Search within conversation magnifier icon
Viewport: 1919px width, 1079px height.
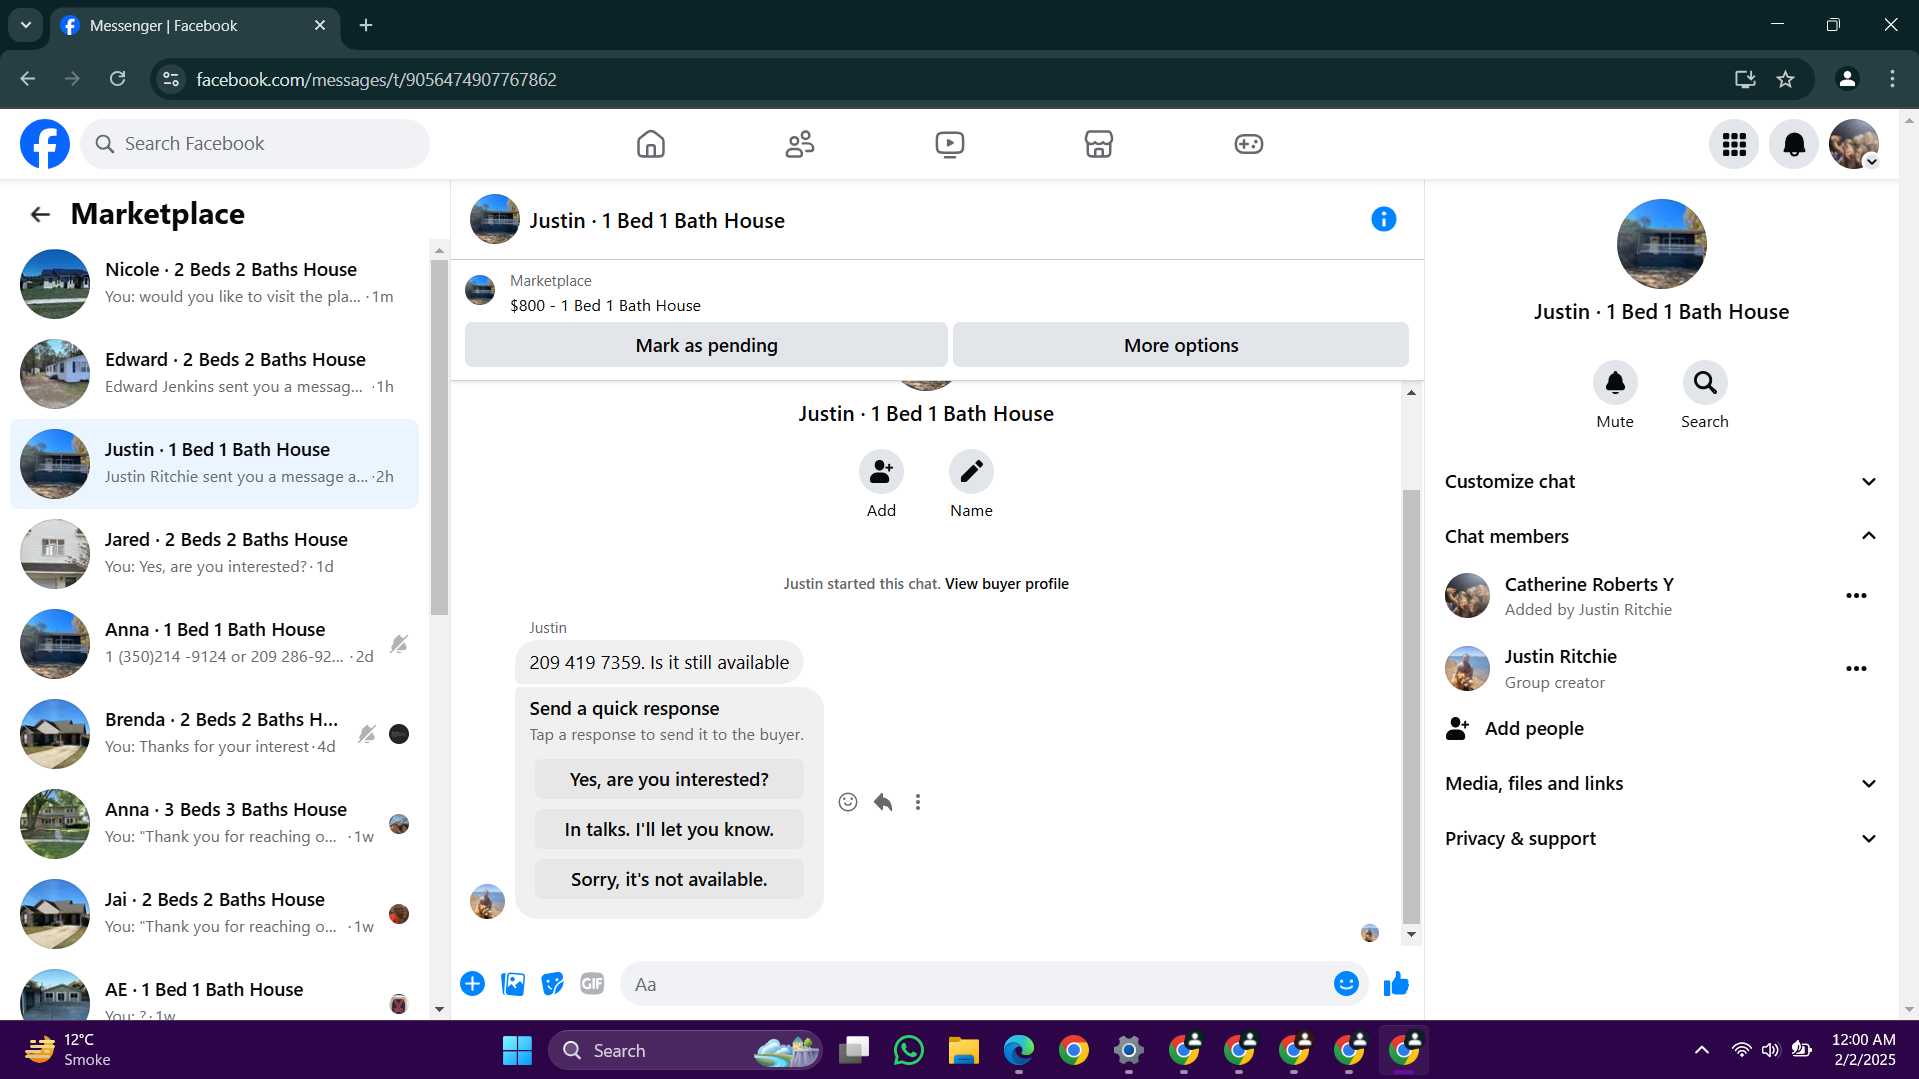[x=1705, y=382]
